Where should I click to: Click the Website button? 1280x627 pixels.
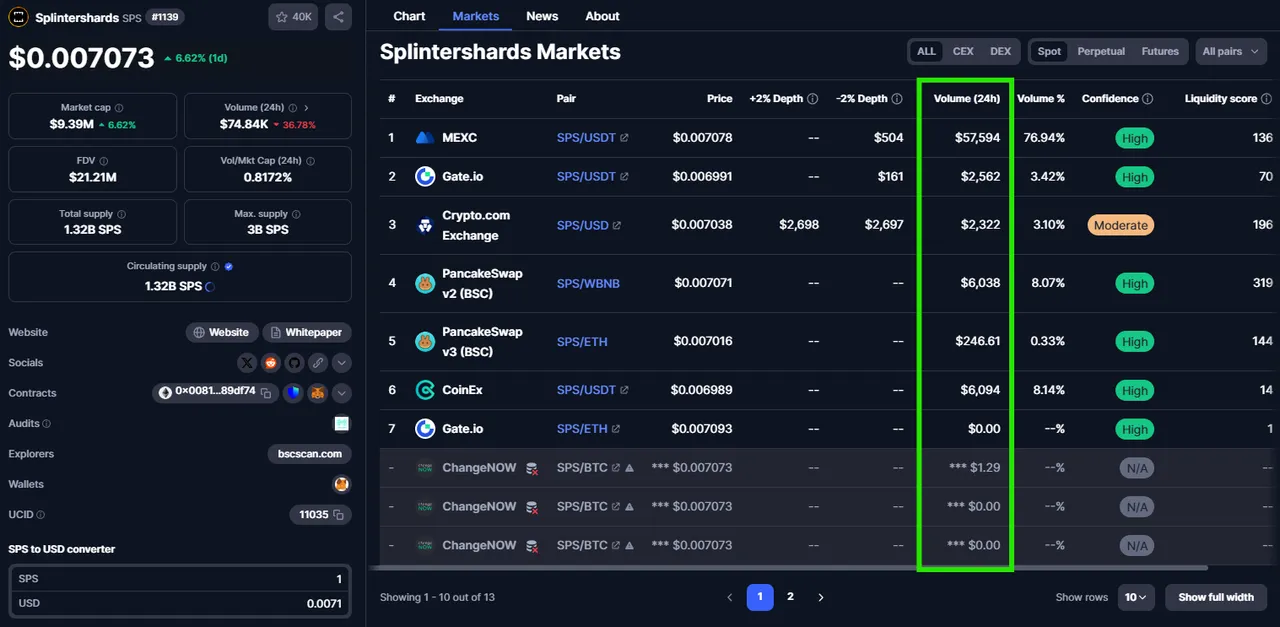click(222, 333)
